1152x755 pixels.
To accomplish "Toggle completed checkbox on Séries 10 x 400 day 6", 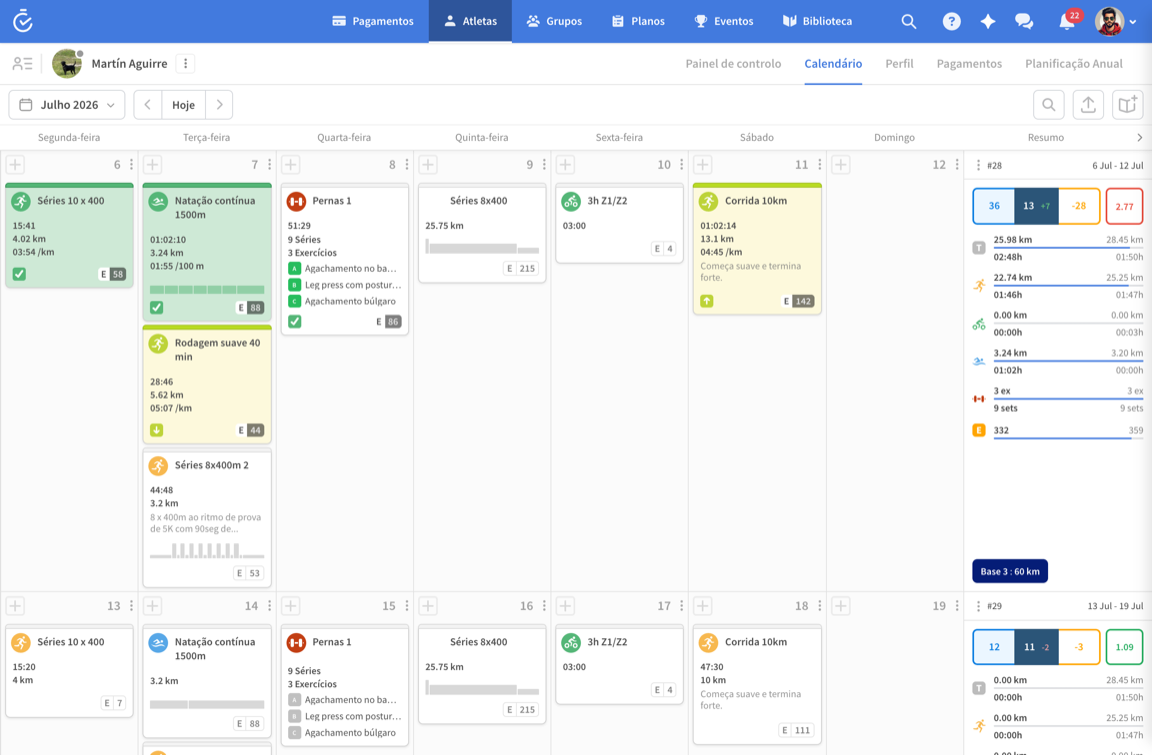I will [19, 274].
